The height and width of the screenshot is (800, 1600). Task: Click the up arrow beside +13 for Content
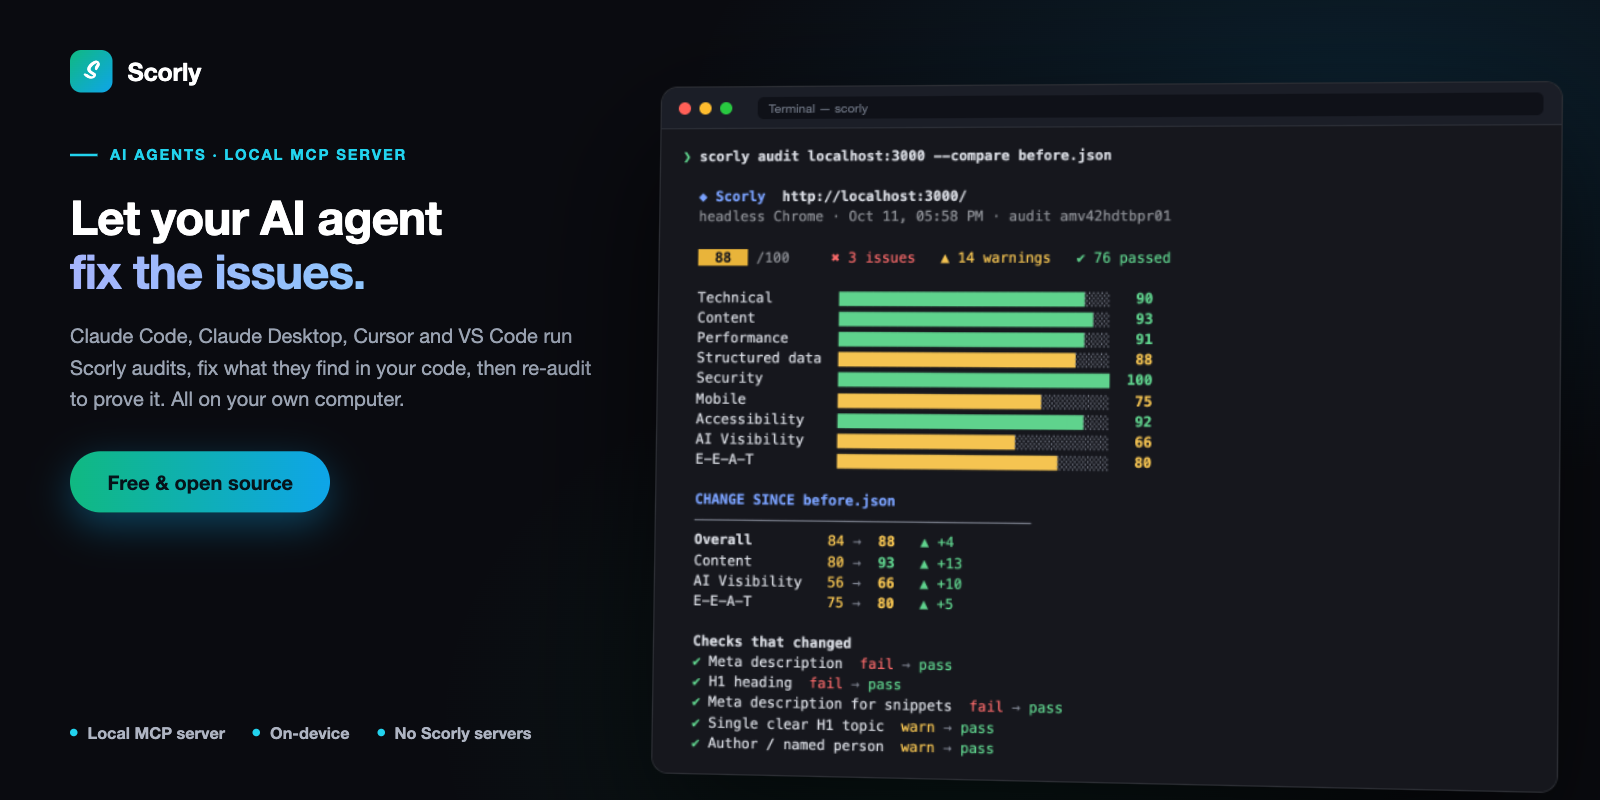tap(924, 564)
